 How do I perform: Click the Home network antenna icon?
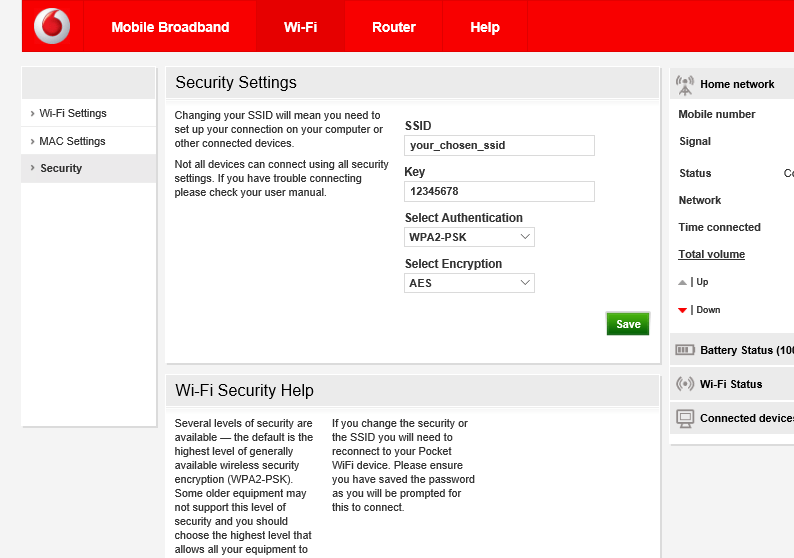[x=685, y=84]
